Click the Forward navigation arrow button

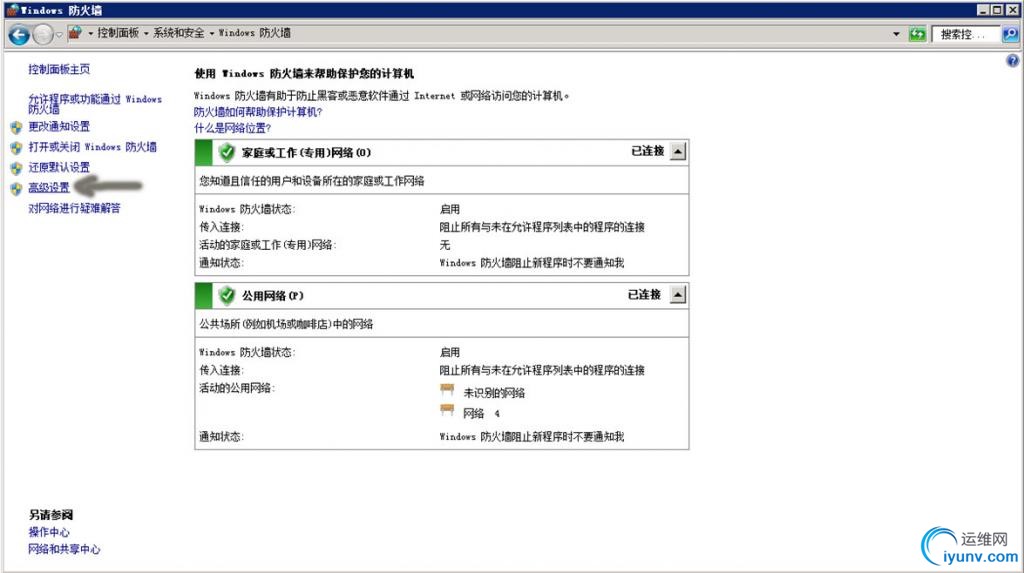click(x=42, y=35)
